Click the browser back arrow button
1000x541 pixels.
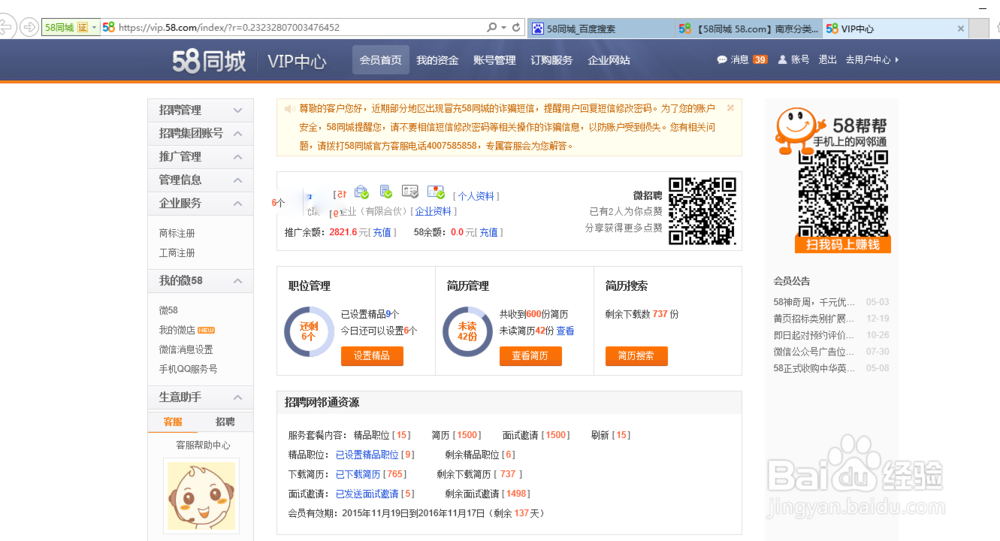coord(6,27)
